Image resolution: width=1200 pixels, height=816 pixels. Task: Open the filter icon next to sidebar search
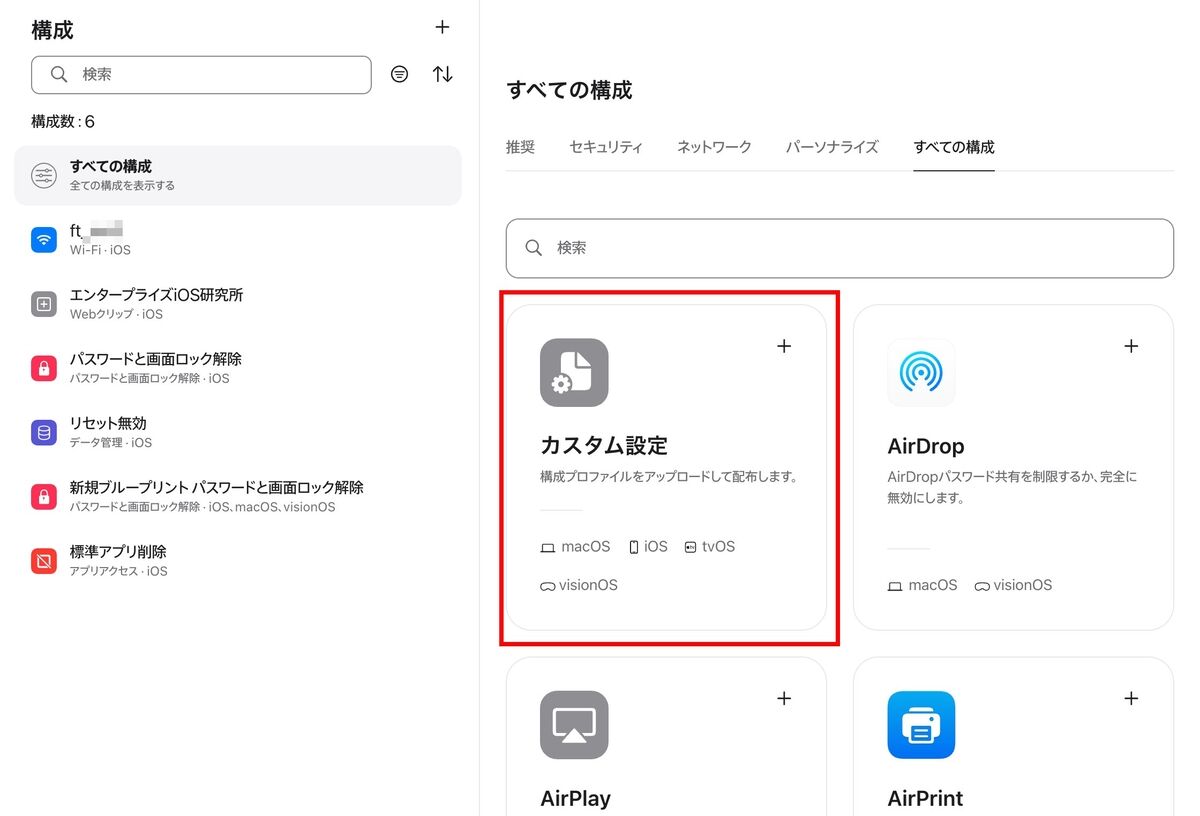[x=399, y=75]
